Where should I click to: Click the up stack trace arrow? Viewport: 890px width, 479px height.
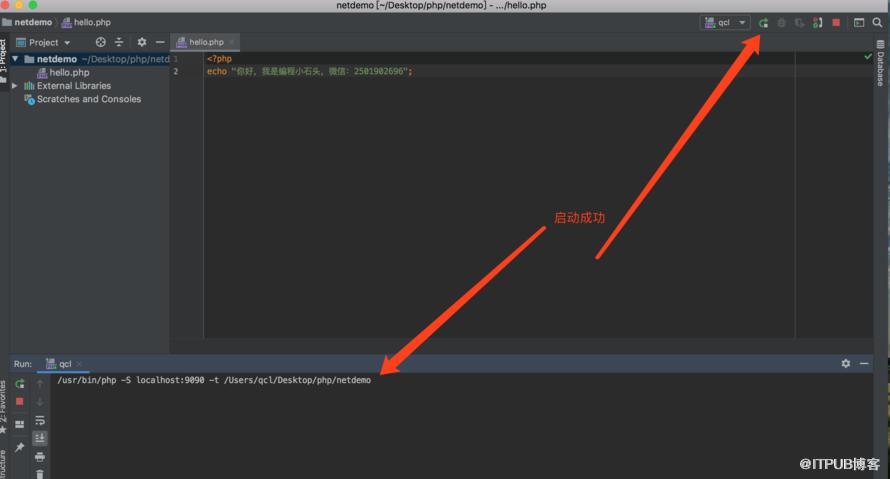tap(40, 384)
